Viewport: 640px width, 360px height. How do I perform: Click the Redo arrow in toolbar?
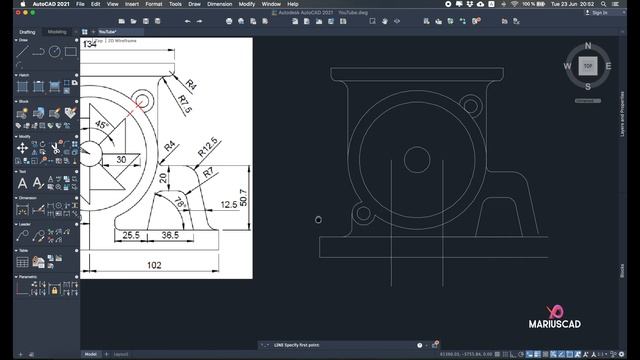click(x=199, y=21)
